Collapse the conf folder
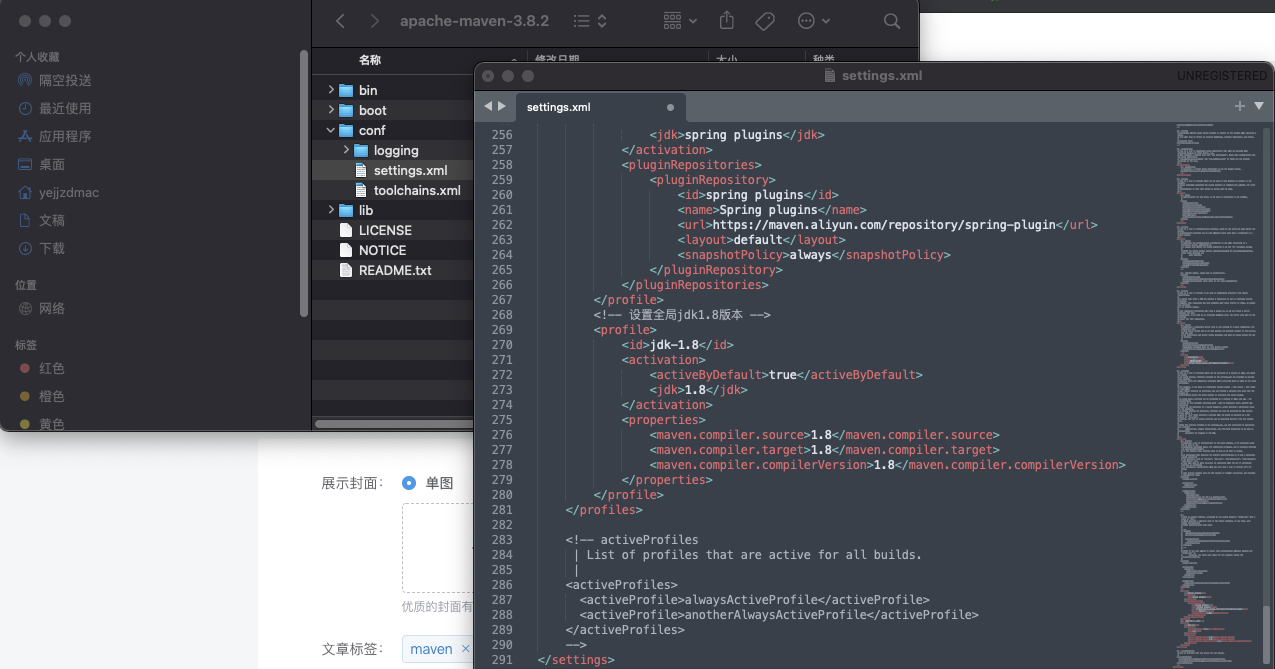1275x669 pixels. pyautogui.click(x=331, y=130)
